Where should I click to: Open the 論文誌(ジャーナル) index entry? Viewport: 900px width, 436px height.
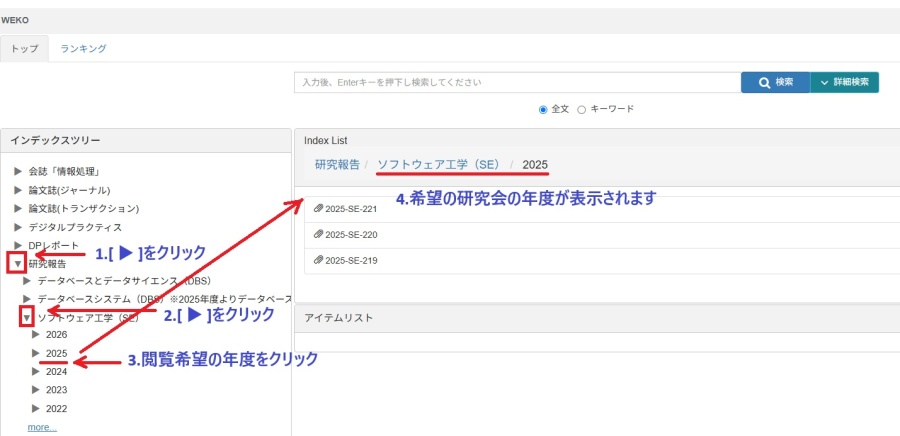pos(69,190)
